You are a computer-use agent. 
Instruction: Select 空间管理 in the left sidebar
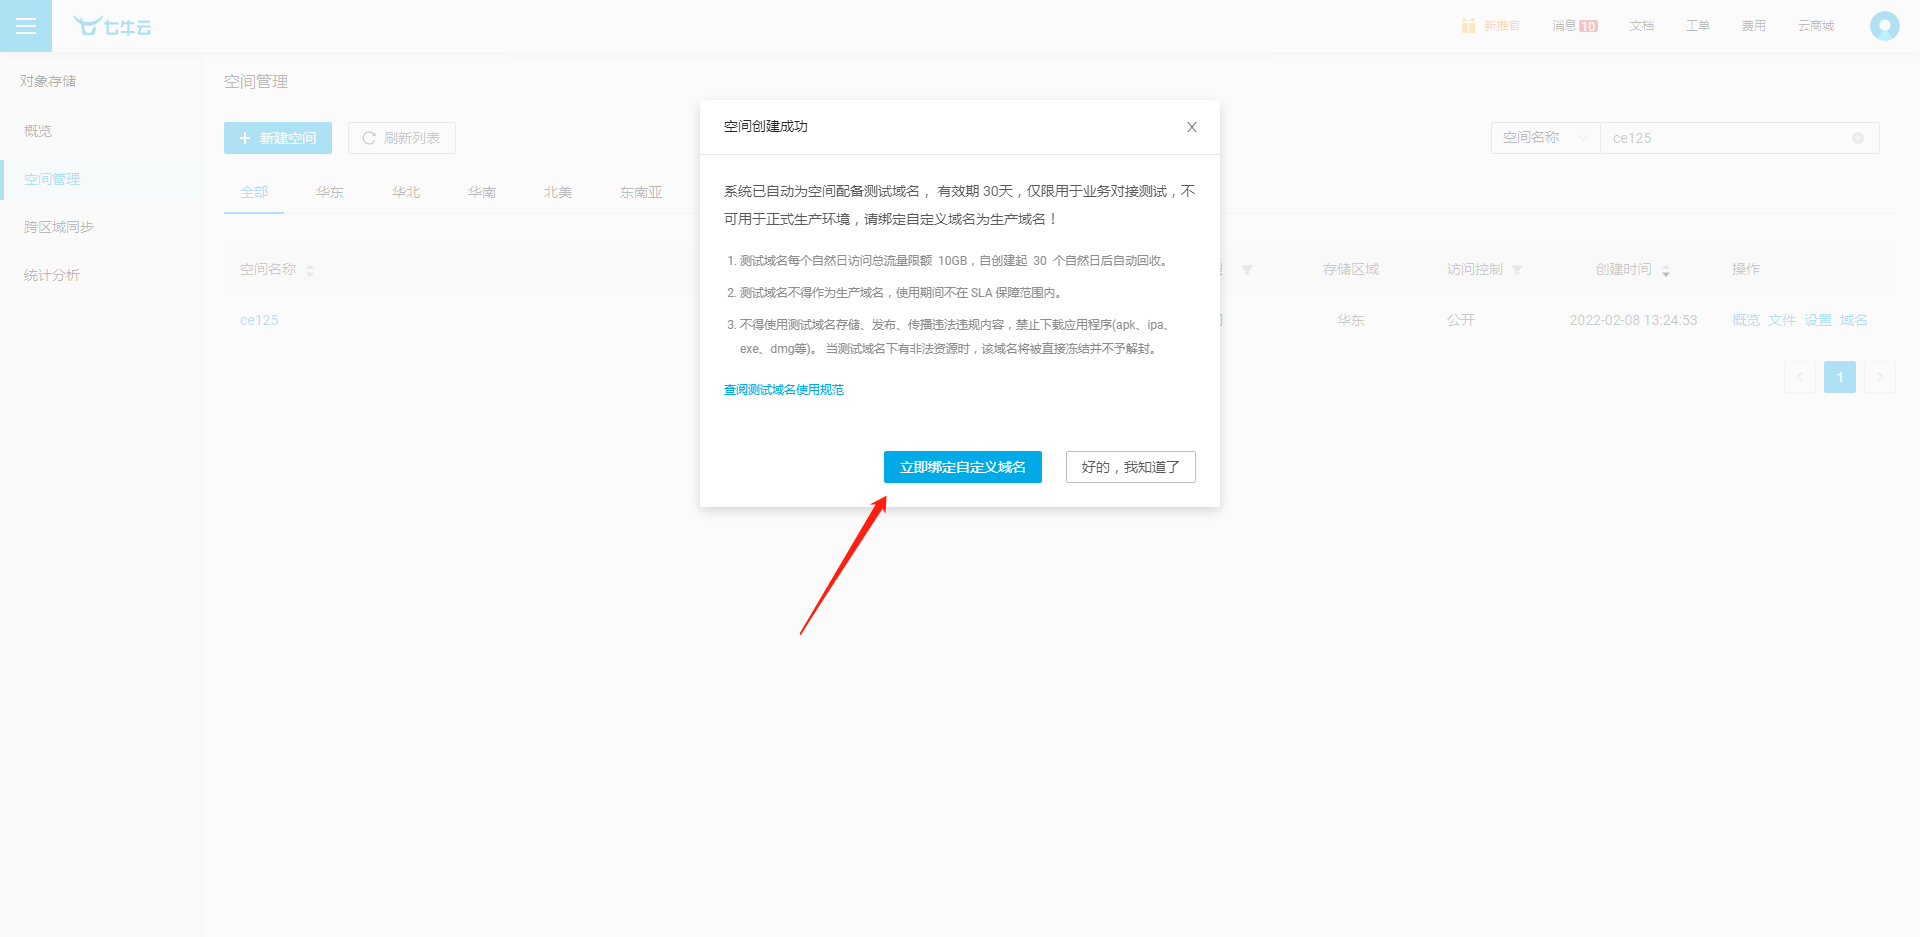100,179
